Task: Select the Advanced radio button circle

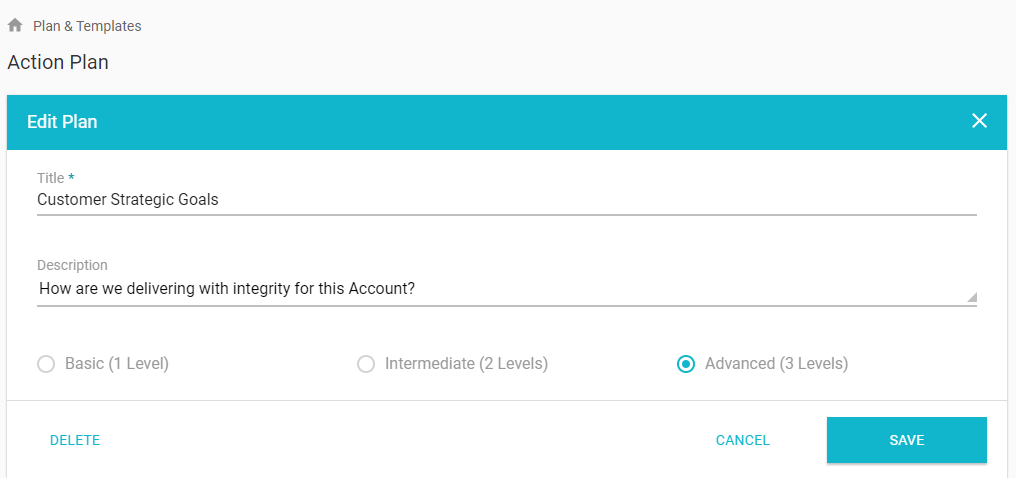Action: (686, 364)
